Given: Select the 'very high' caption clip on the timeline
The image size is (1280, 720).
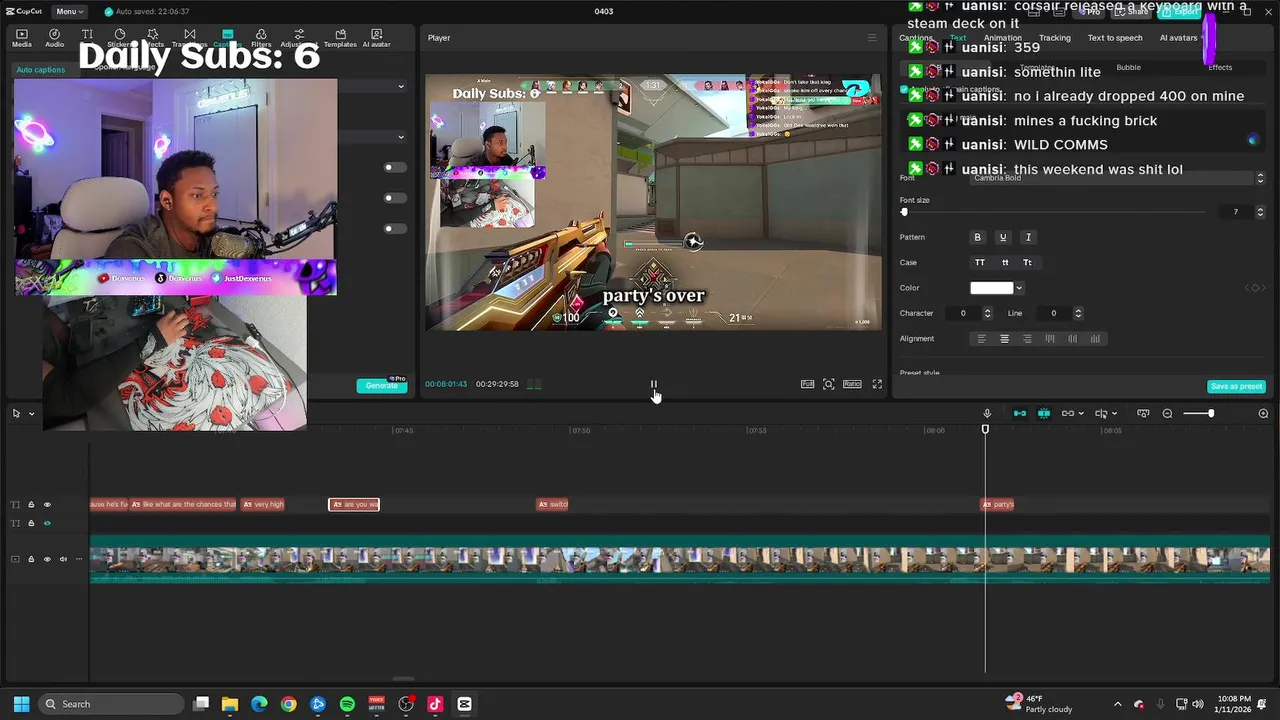Looking at the screenshot, I should tap(263, 504).
